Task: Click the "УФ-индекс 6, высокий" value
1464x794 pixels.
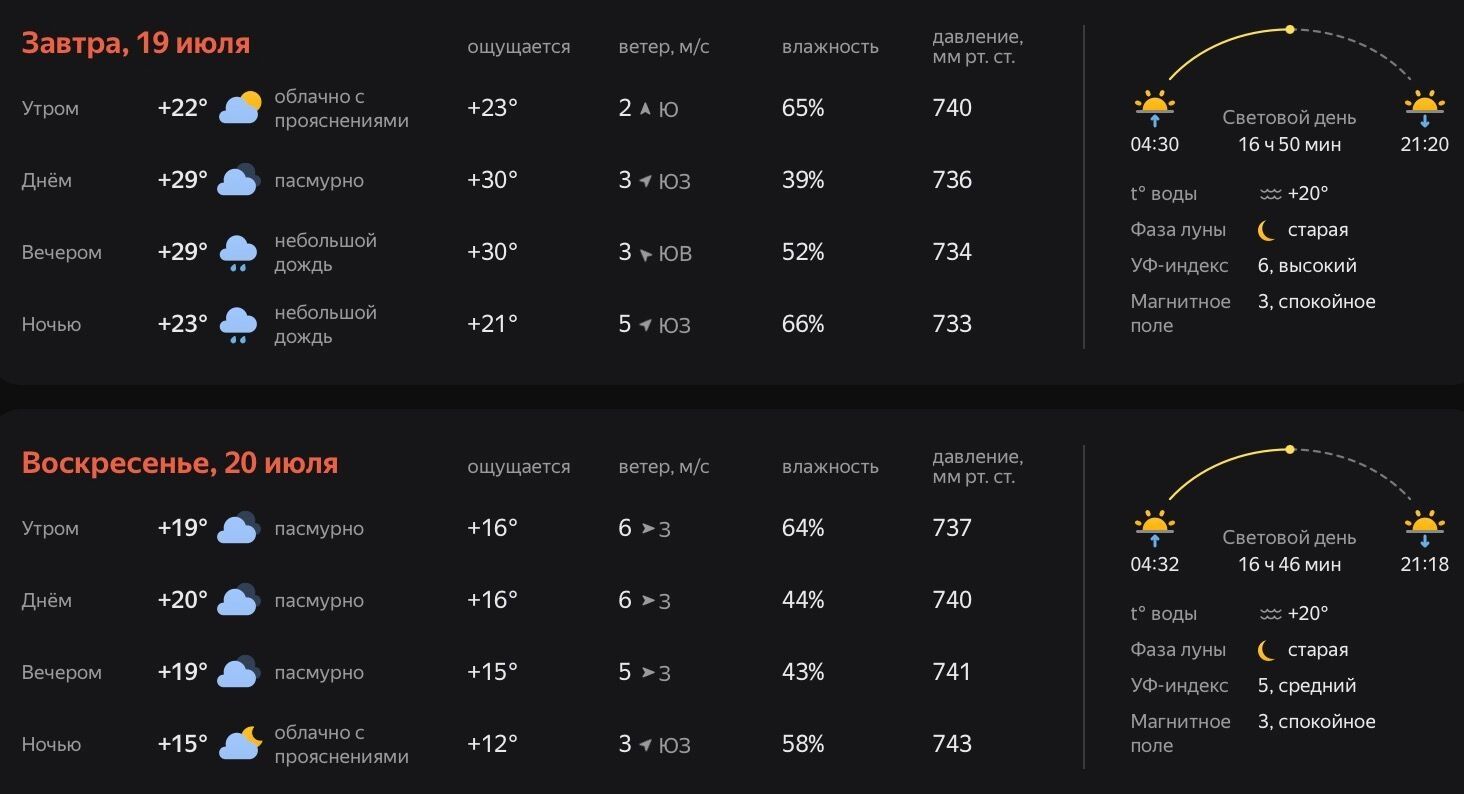Action: pos(1307,266)
